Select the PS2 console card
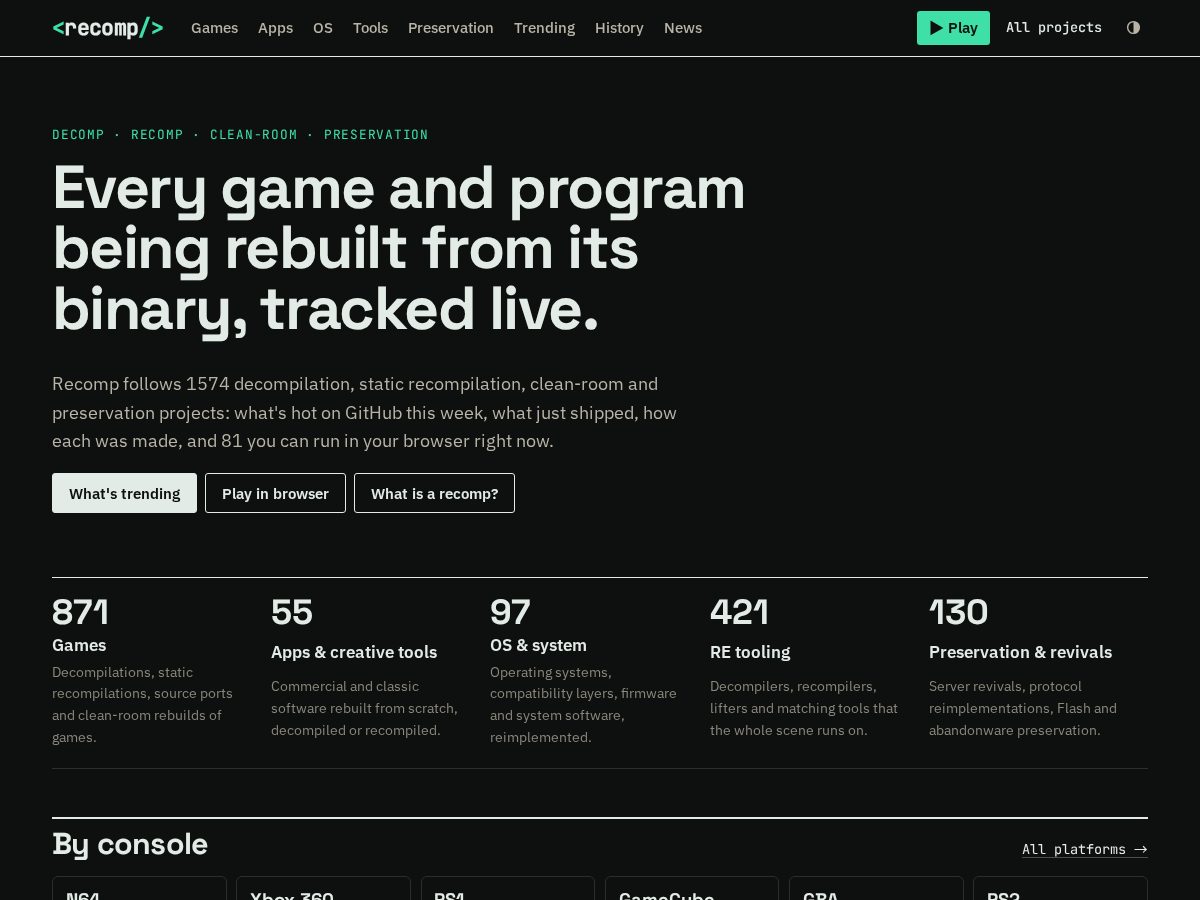This screenshot has height=900, width=1200. (1060, 889)
